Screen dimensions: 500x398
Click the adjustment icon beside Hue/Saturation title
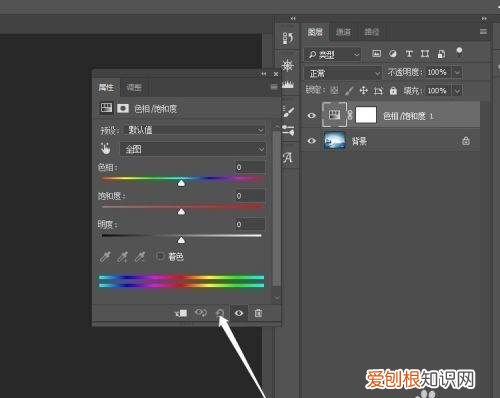[106, 108]
